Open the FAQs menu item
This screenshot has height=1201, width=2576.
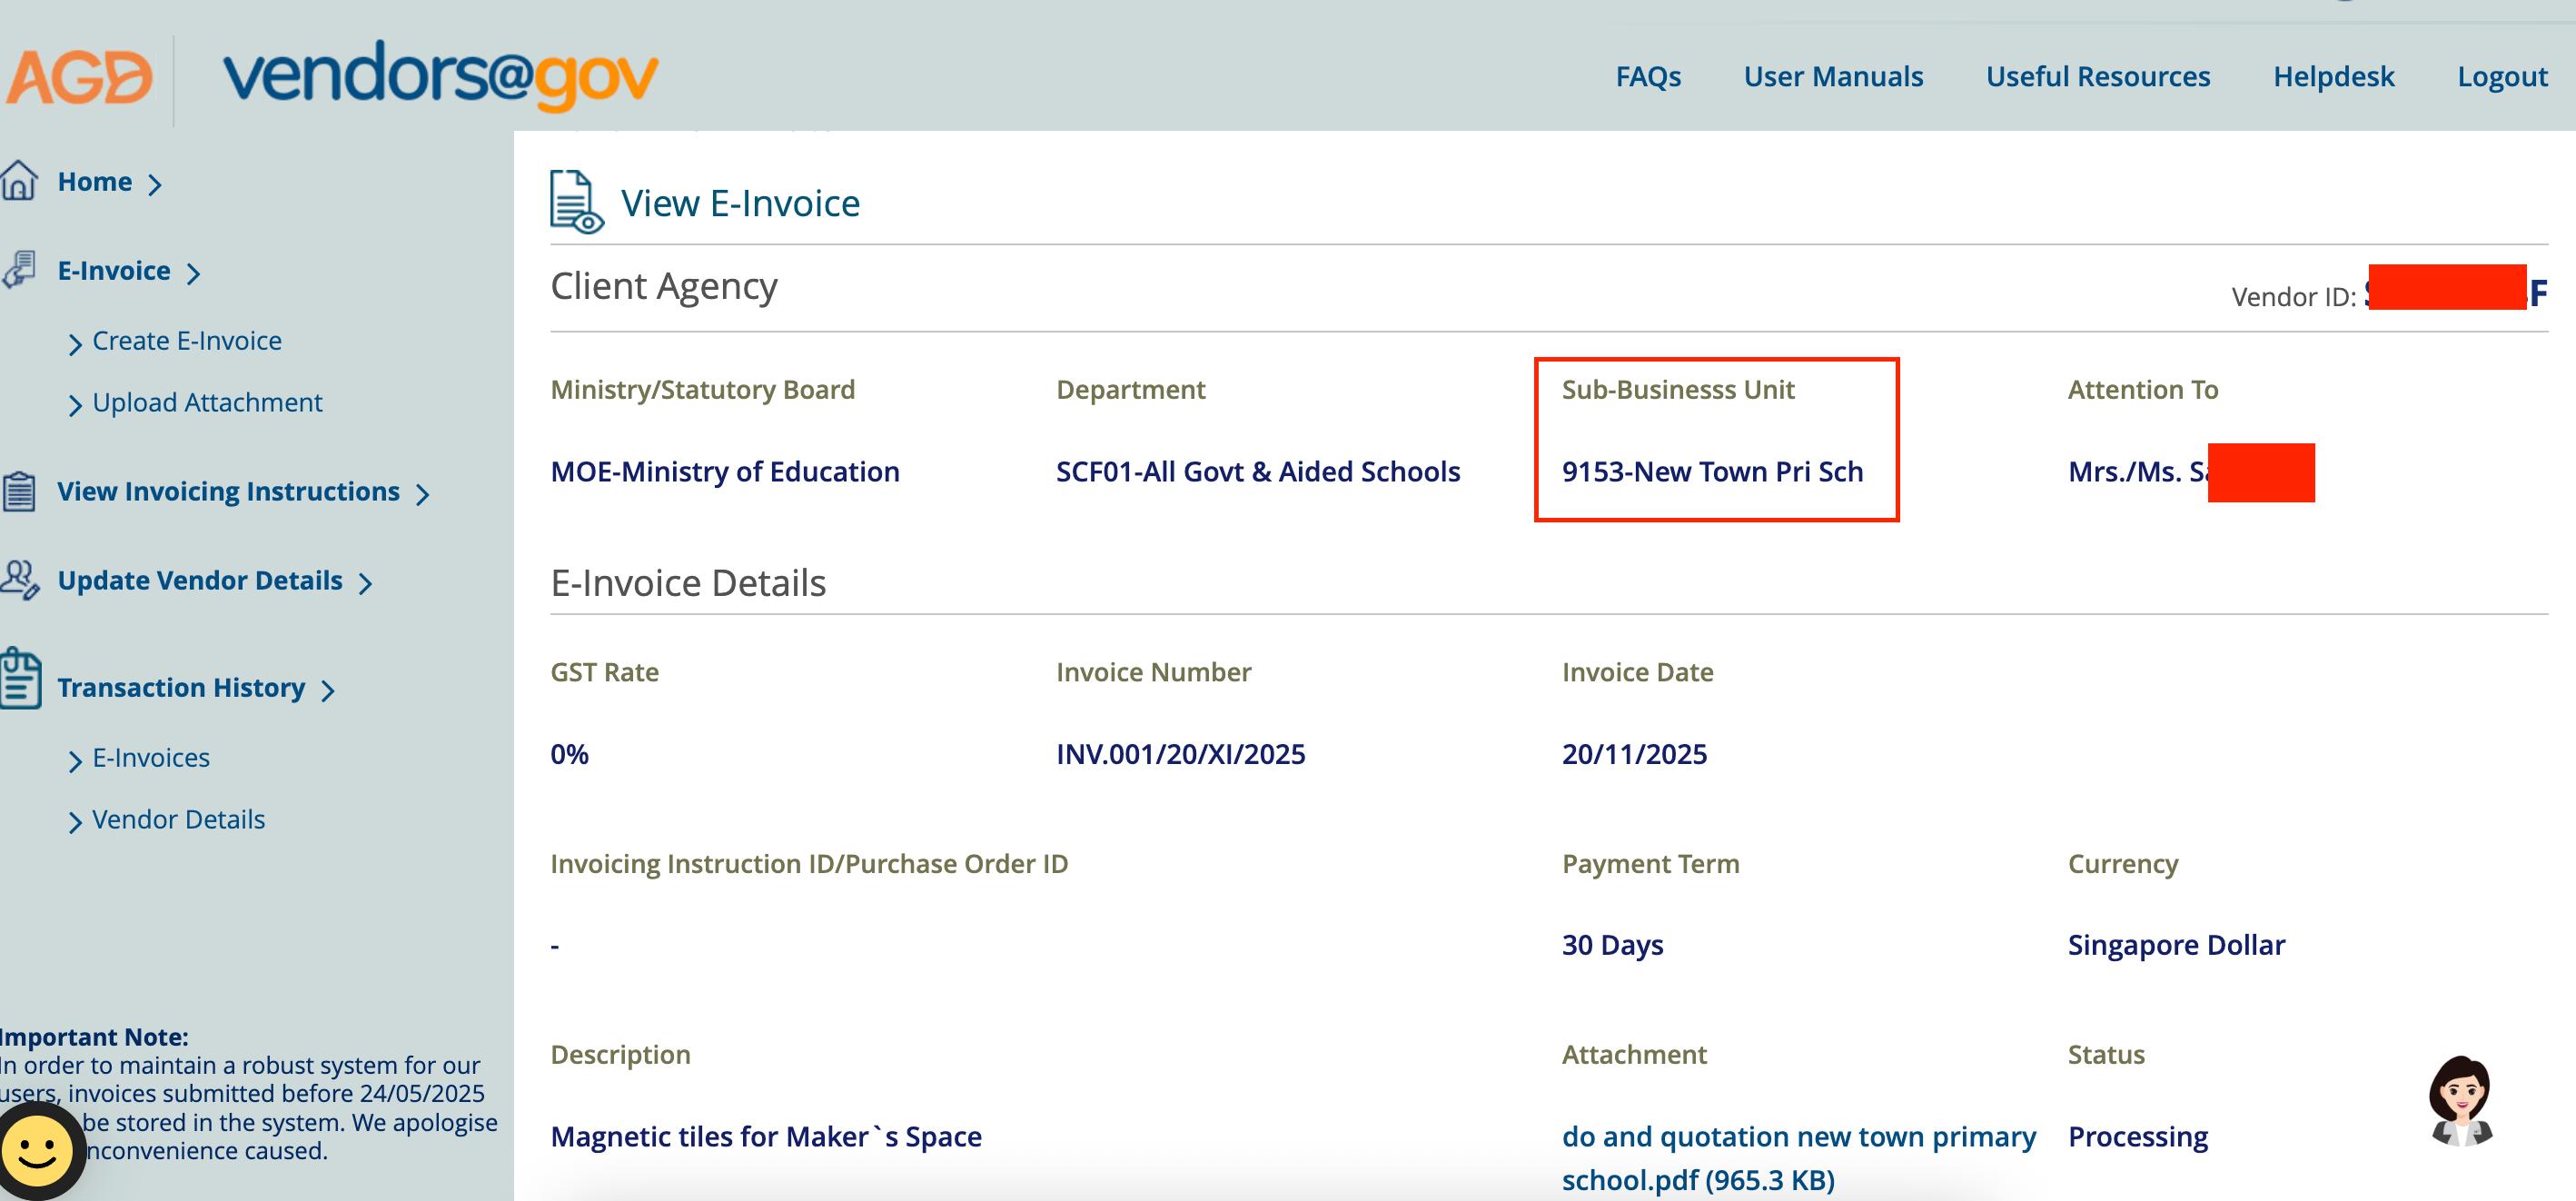point(1647,77)
